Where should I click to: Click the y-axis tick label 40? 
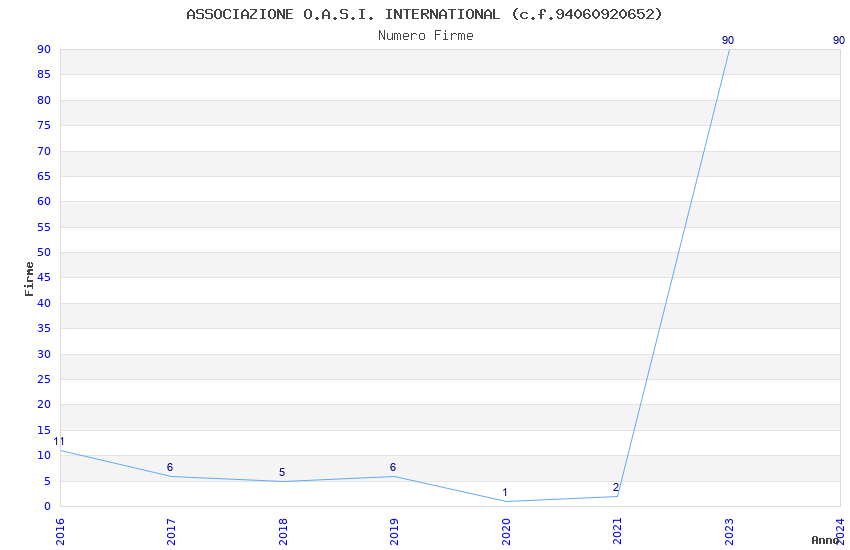tap(44, 303)
